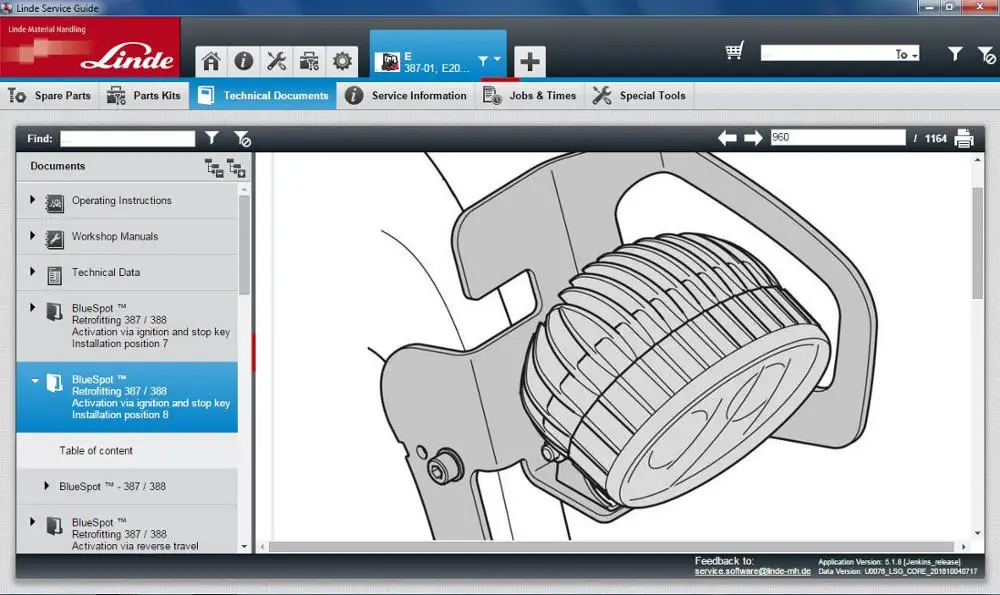Click the wrench and screwdriver tools icon
This screenshot has height=595, width=1000.
click(x=276, y=61)
